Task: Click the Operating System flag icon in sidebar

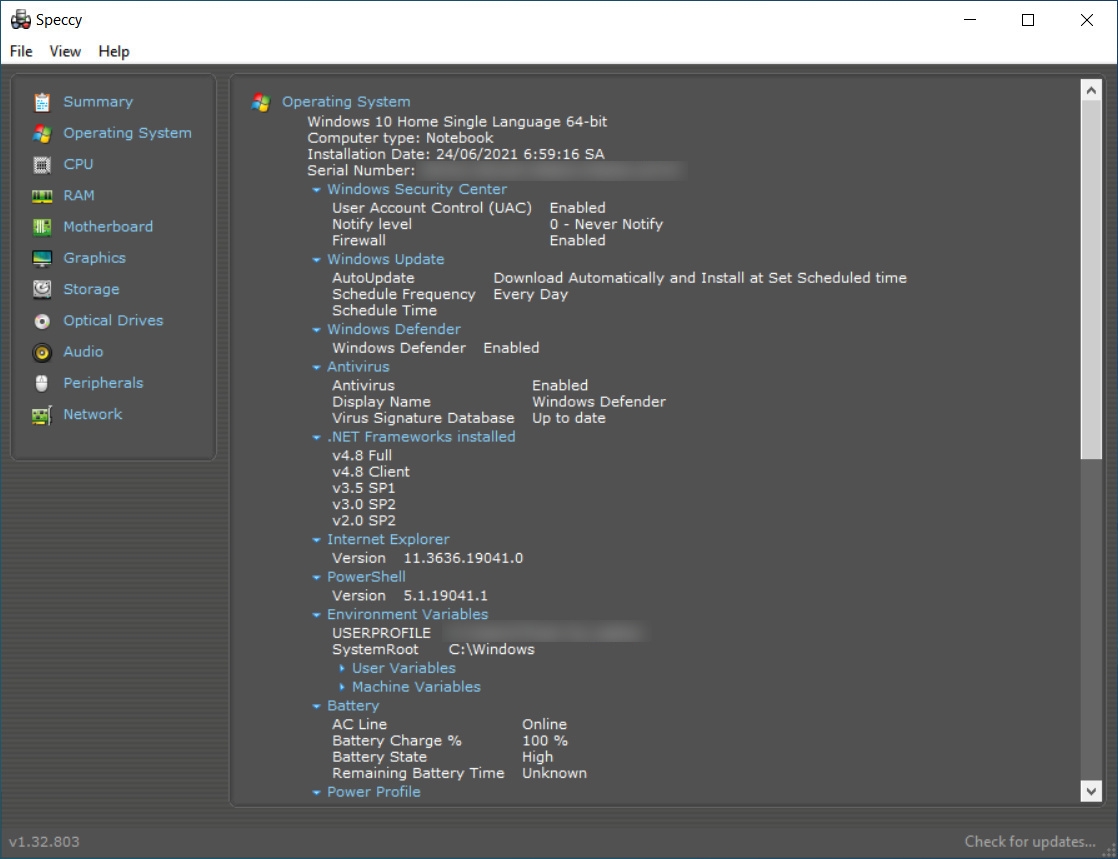Action: (x=42, y=133)
